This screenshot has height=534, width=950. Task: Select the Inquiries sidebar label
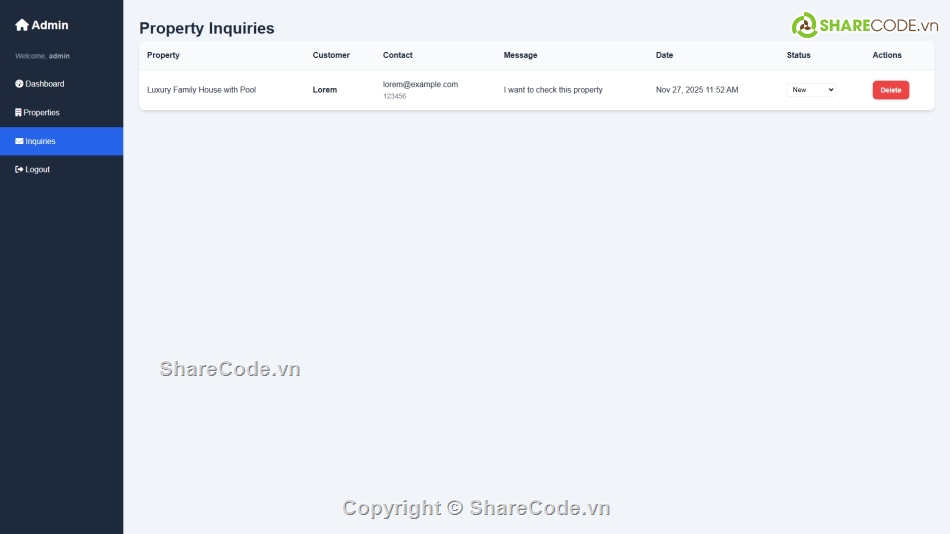tap(41, 142)
